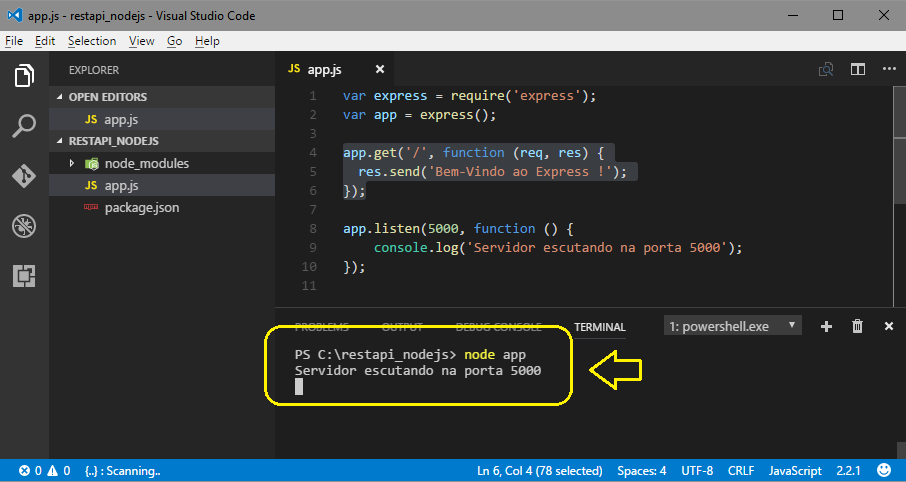Open the View menu
Screen dimensions: 906x482
tap(141, 41)
